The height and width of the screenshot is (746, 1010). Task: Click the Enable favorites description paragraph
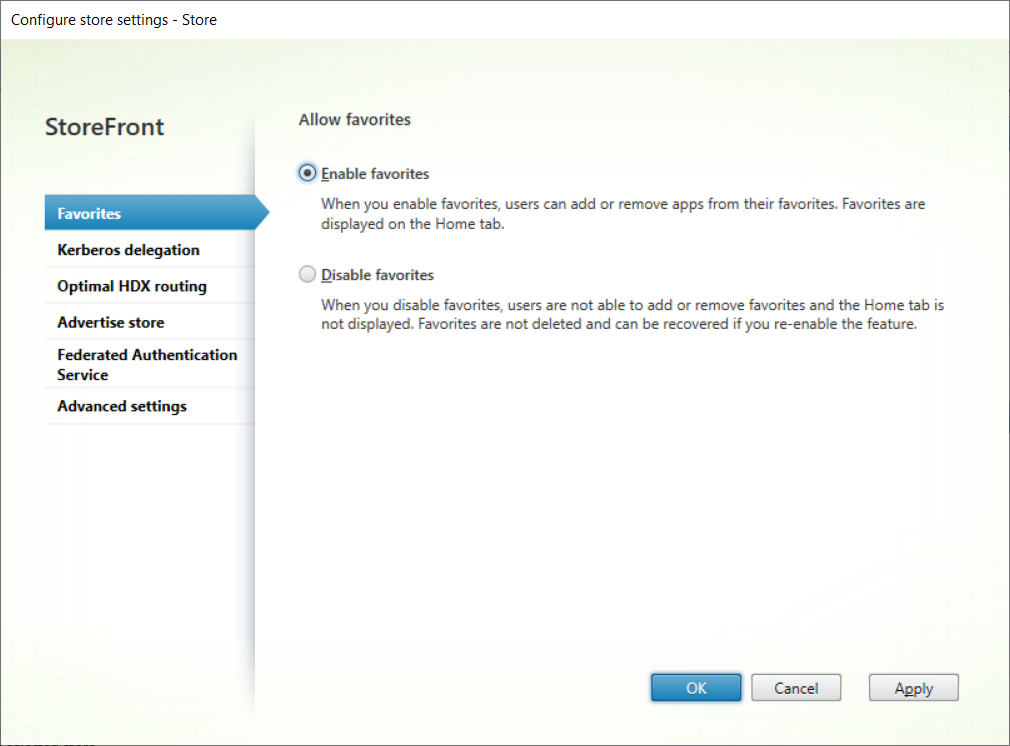pyautogui.click(x=622, y=213)
